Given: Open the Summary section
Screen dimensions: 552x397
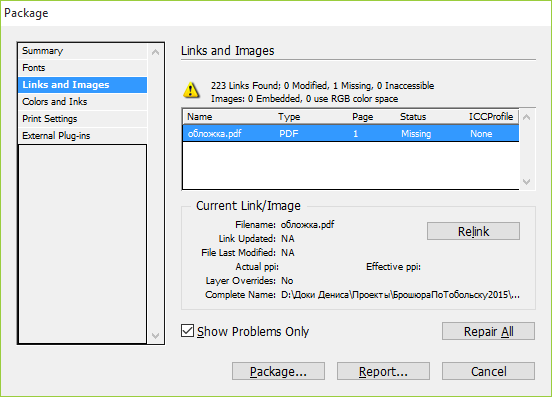Looking at the screenshot, I should 82,51.
